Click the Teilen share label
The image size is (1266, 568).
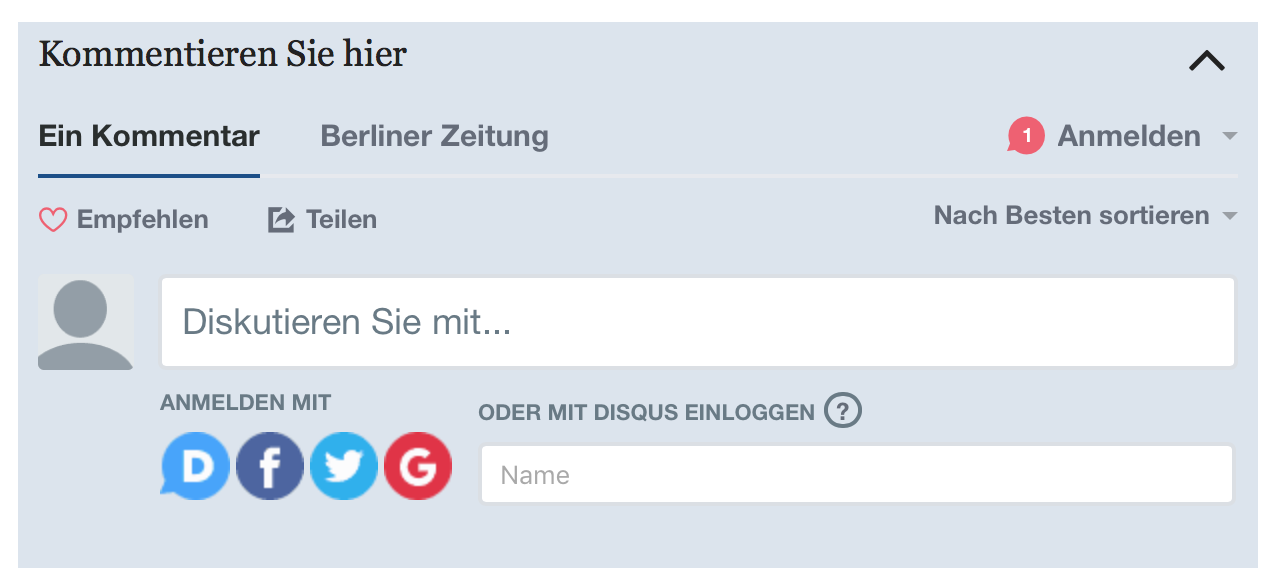click(341, 220)
